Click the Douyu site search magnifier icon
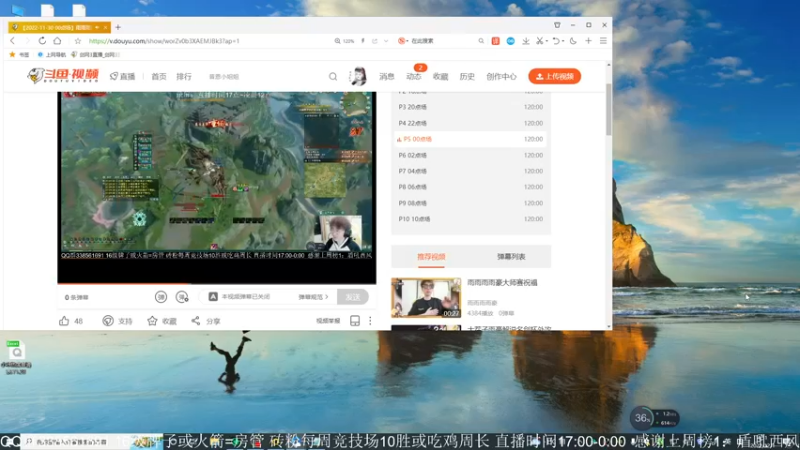The width and height of the screenshot is (800, 450). [333, 77]
